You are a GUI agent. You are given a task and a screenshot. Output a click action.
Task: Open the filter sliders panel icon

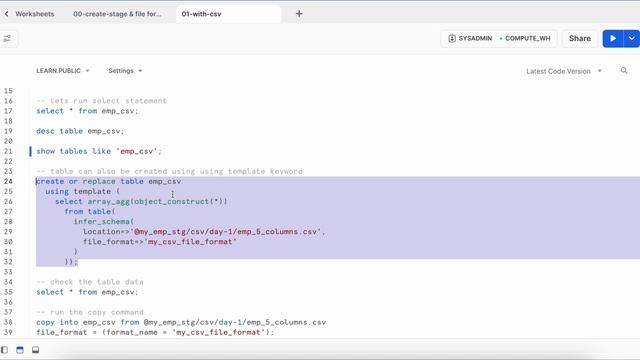7,38
